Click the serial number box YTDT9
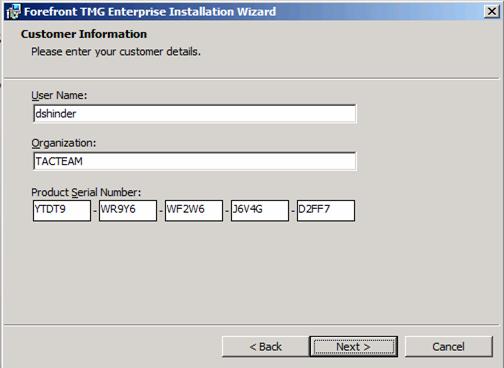This screenshot has height=368, width=504. click(x=62, y=210)
